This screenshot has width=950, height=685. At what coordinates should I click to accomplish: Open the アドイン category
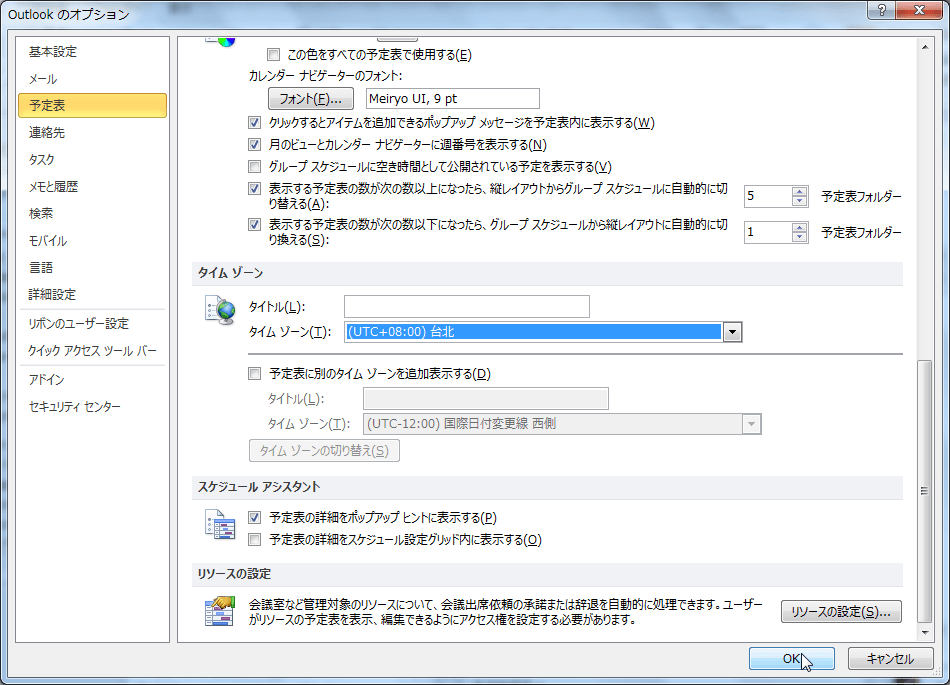tap(92, 380)
